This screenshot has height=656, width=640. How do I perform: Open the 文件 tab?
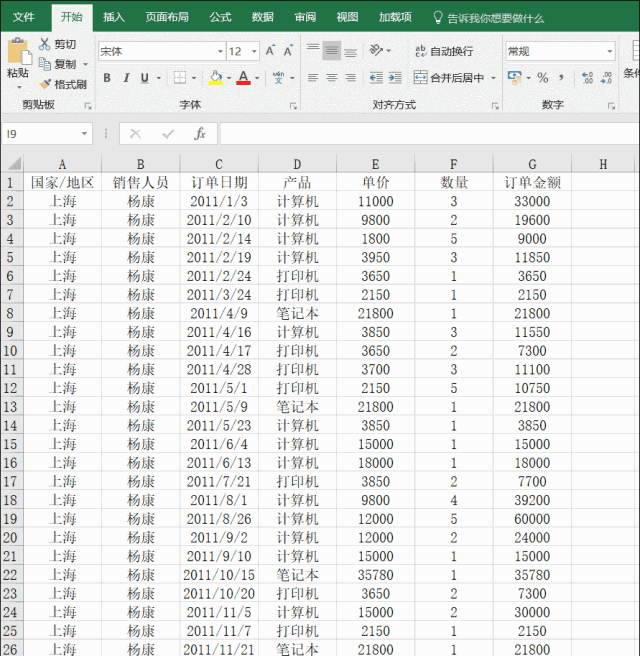24,17
